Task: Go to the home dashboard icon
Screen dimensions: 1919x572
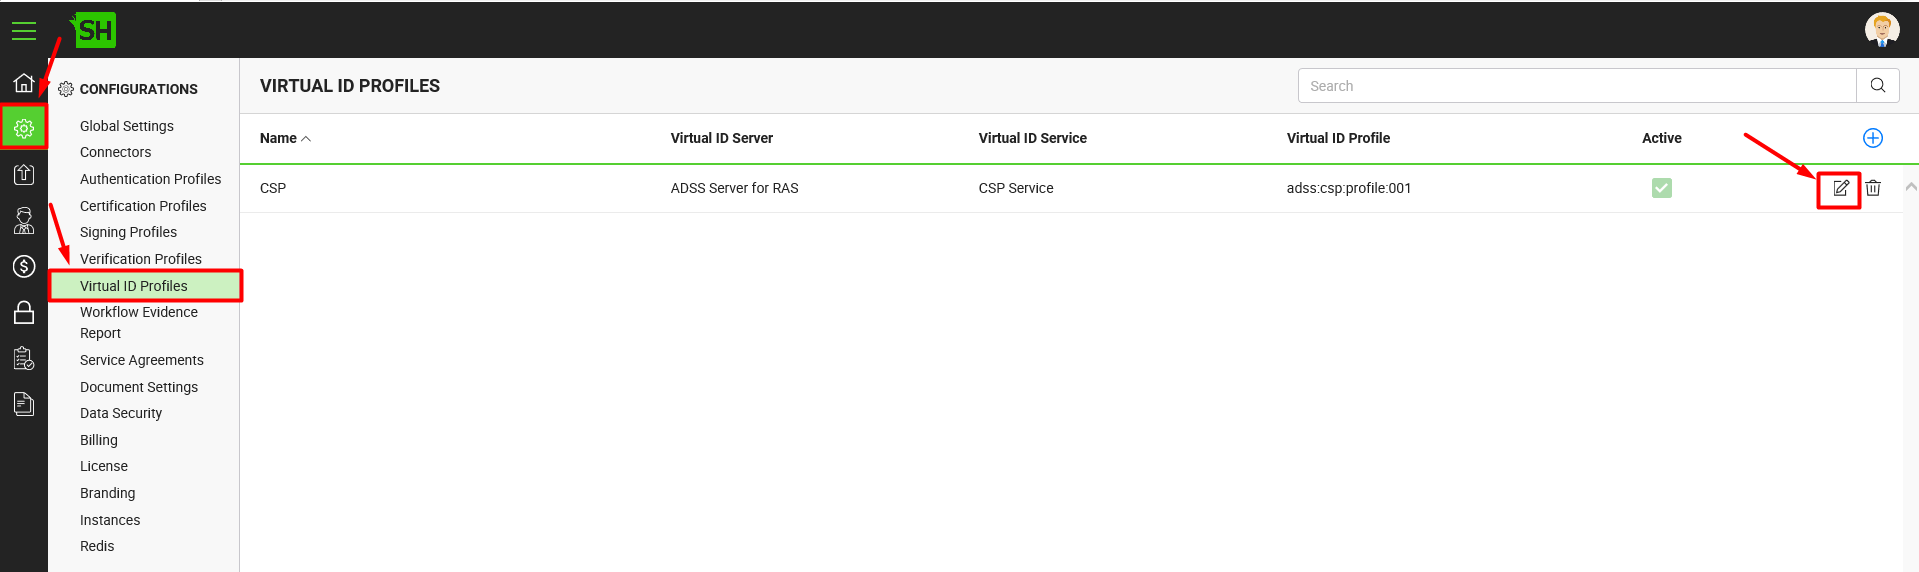Action: [24, 82]
